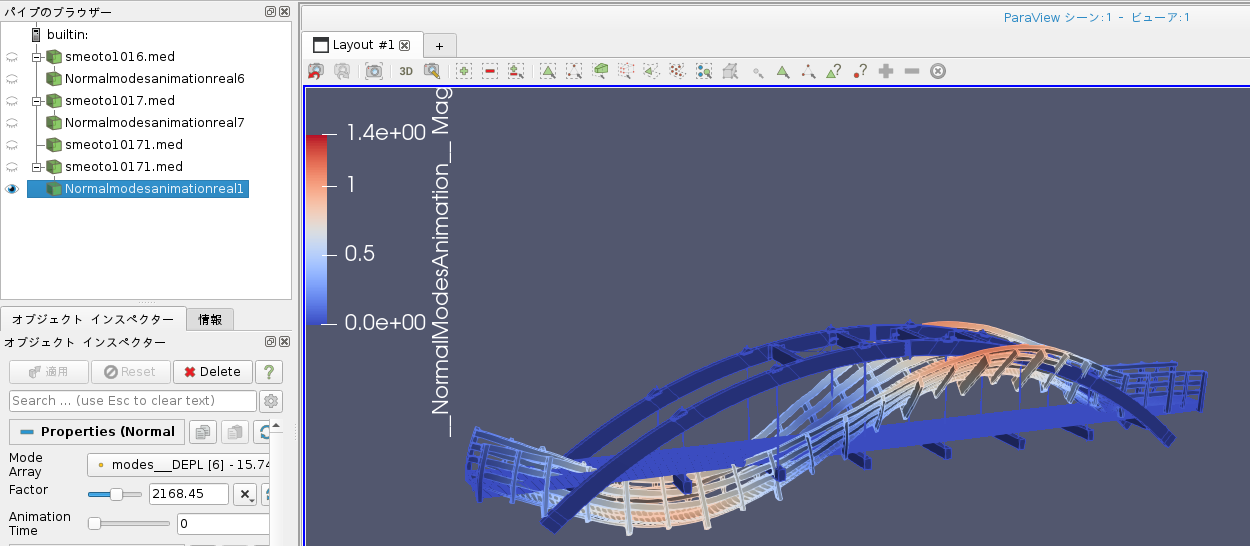Add a new layout tab with plus

point(439,46)
